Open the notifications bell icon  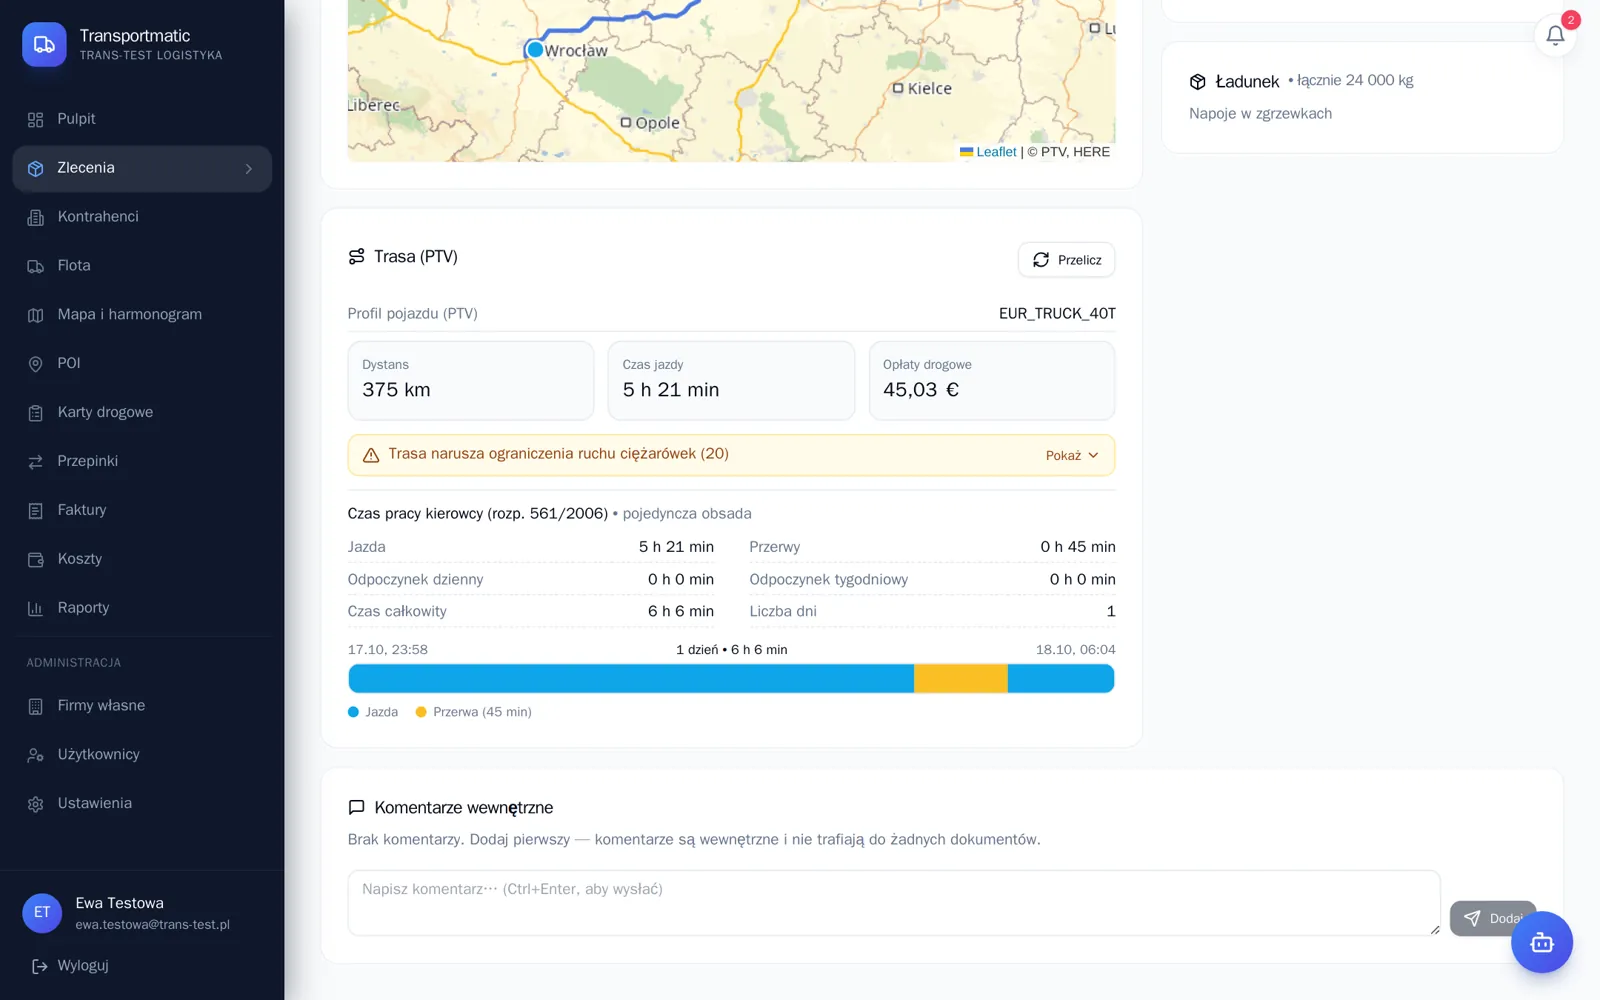point(1555,36)
